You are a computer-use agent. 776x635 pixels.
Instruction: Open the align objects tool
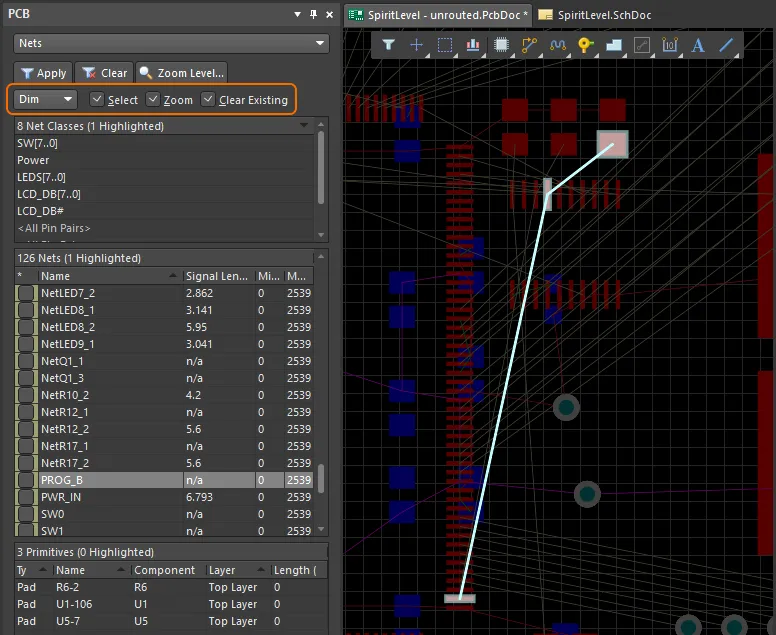pyautogui.click(x=473, y=45)
